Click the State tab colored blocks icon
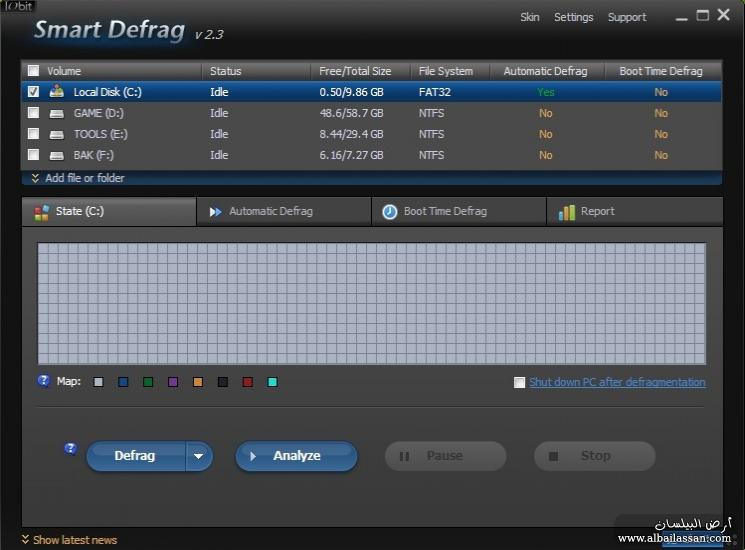Viewport: 745px width, 550px height. coord(42,212)
